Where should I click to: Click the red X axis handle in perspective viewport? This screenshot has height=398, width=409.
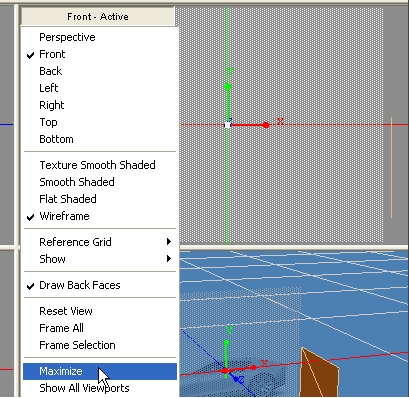(254, 367)
